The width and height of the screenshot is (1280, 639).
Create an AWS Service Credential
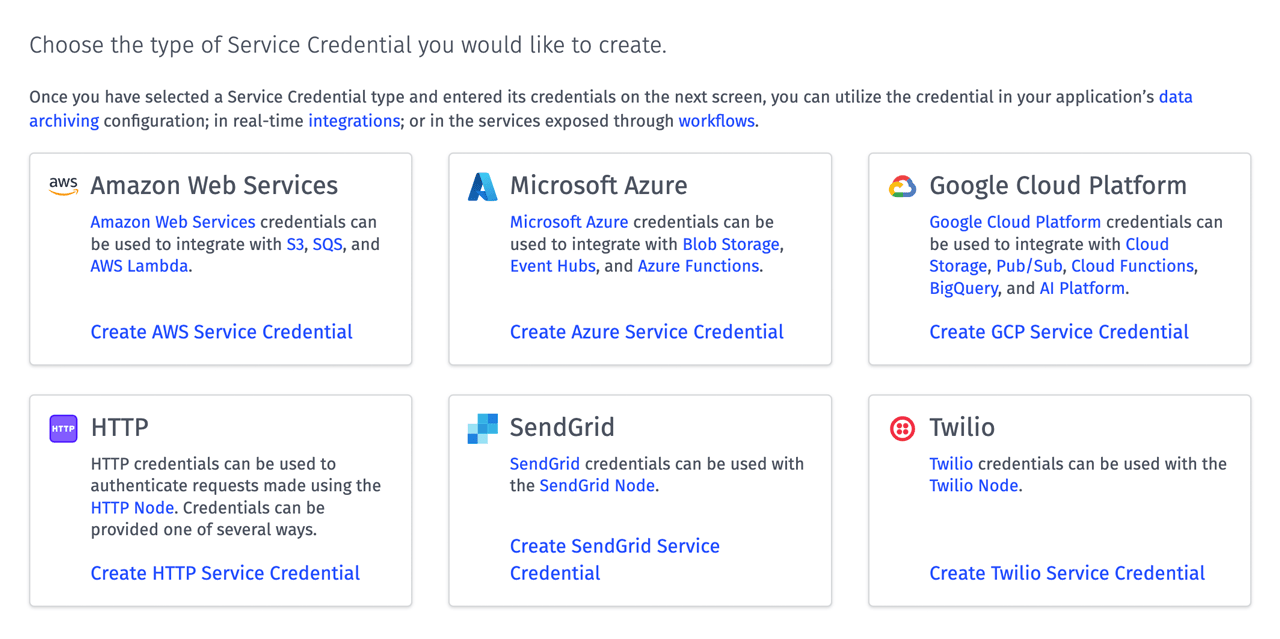221,331
